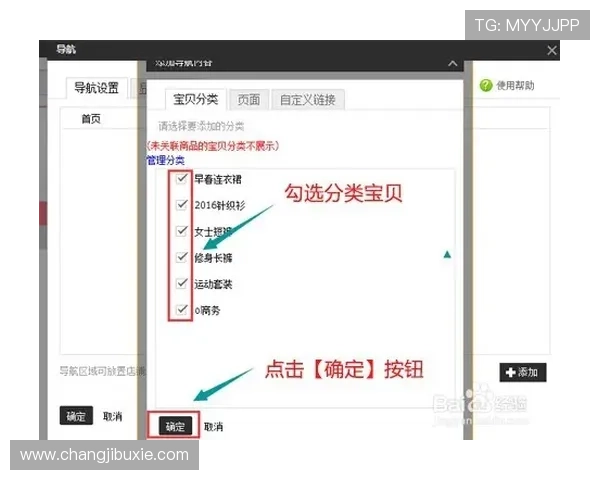Viewport: 600px width, 480px height.
Task: Open the 页面 tab
Action: point(249,100)
